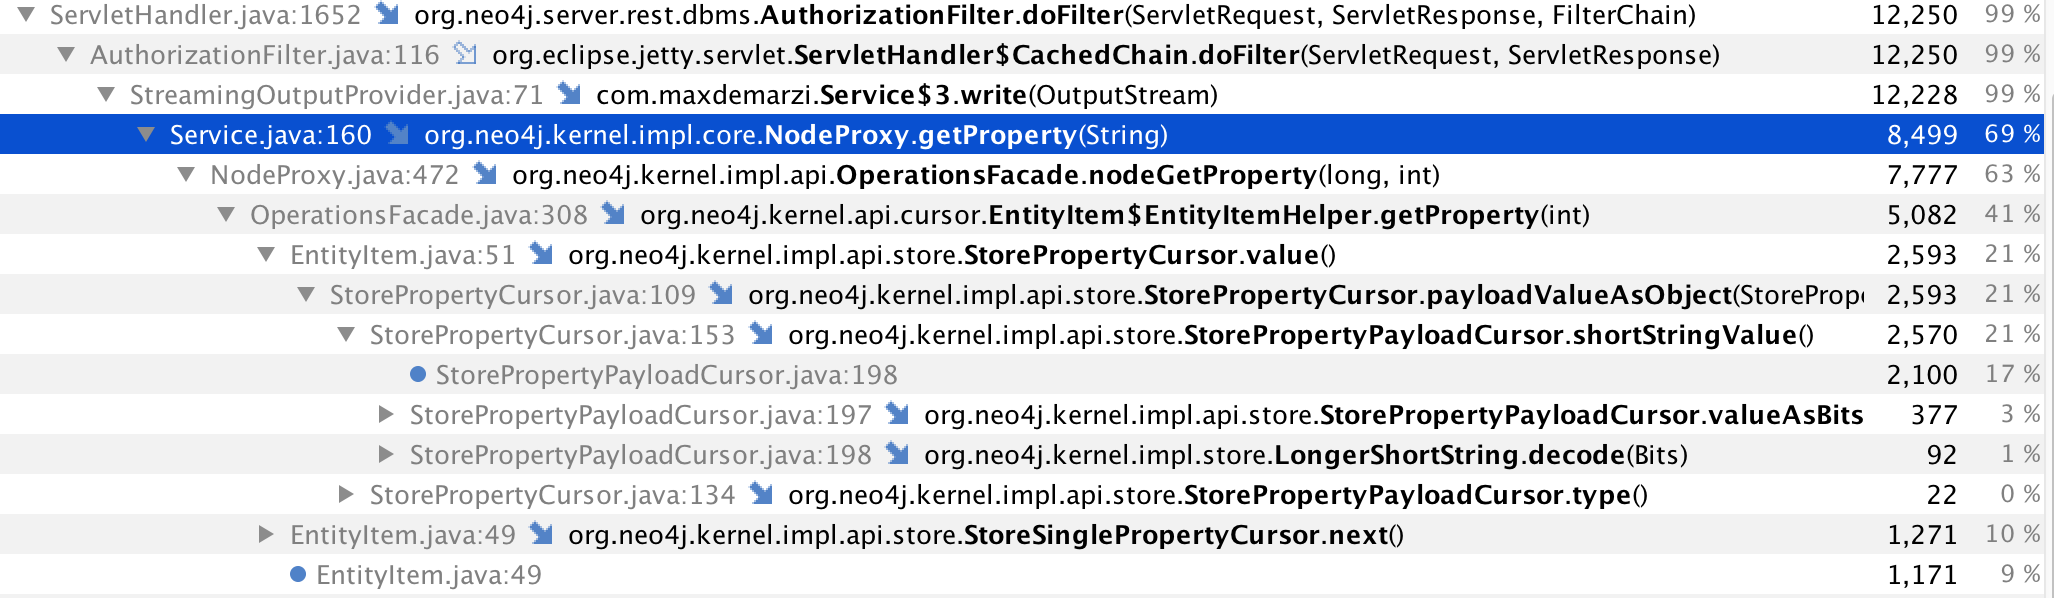Click the outlined arrow icon beside ServletHandler$CachedChain

[x=466, y=55]
